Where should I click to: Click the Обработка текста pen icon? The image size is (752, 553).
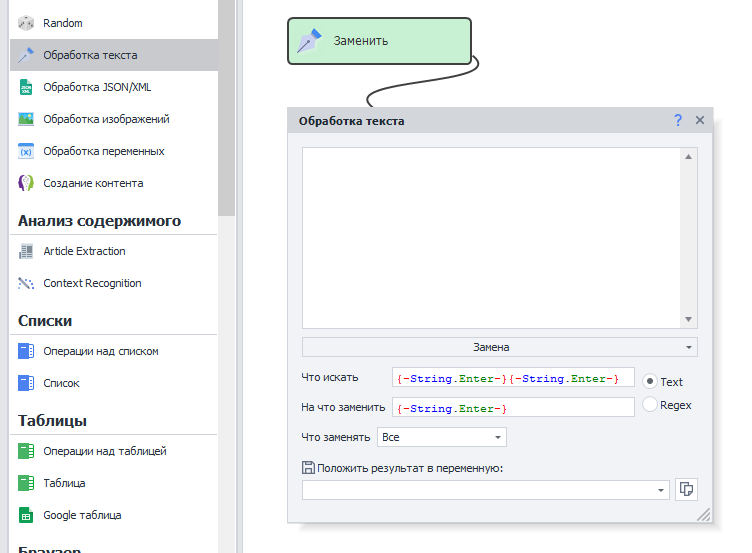coord(26,55)
